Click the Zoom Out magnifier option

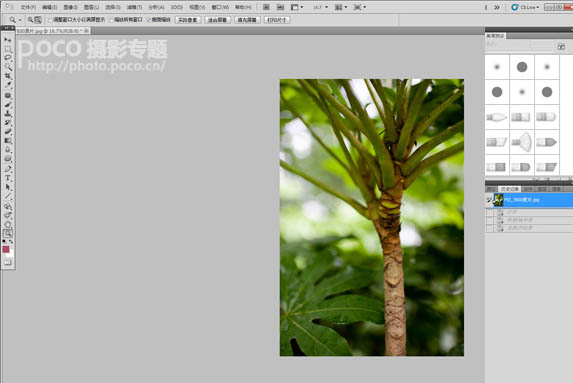click(38, 20)
